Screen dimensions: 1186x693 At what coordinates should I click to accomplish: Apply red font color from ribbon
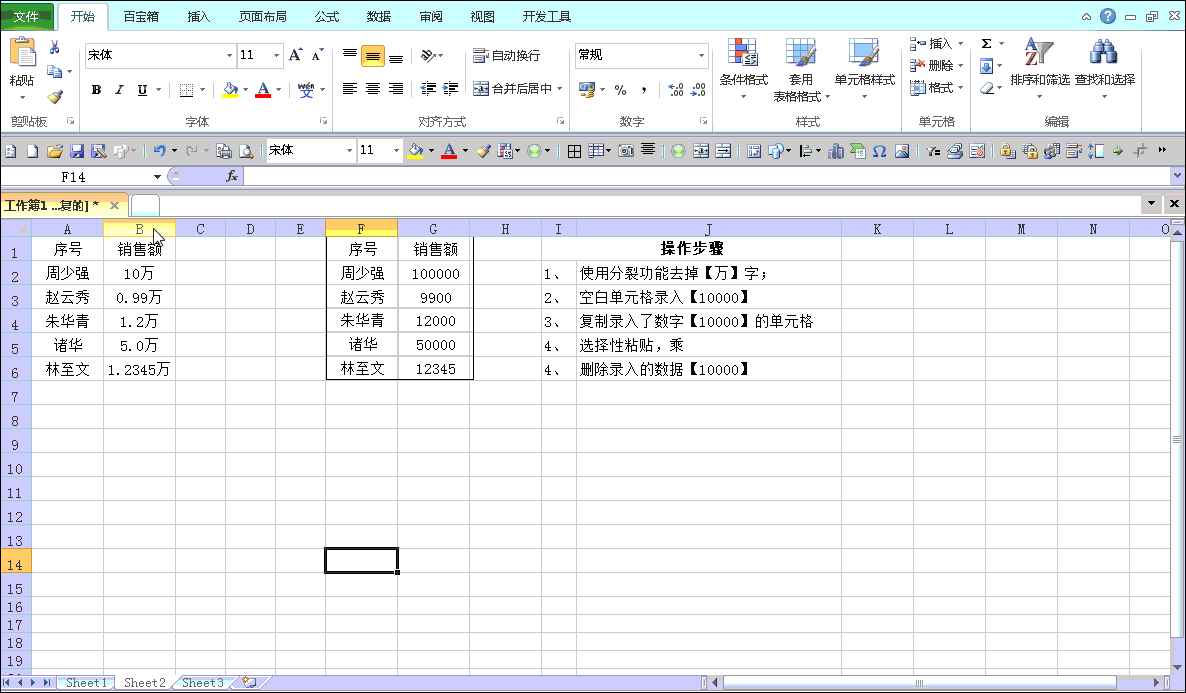(x=263, y=90)
